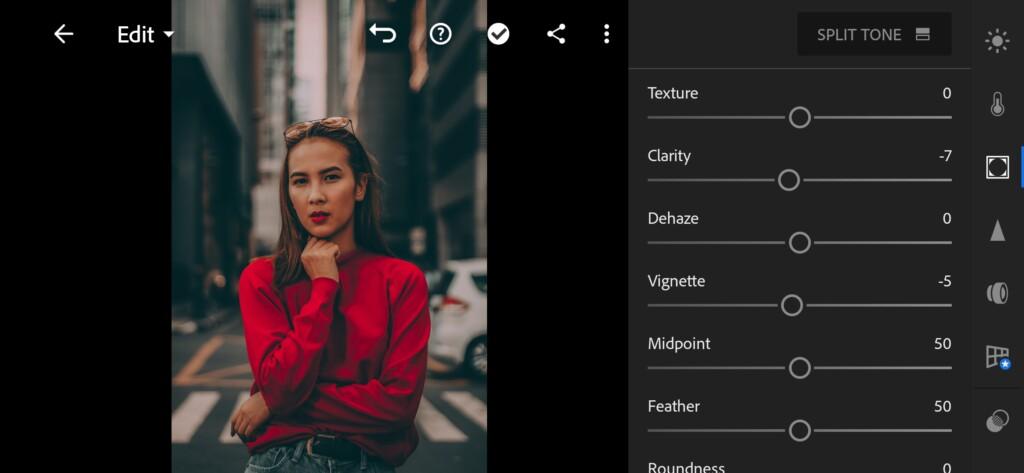
Task: Click the Texture label
Action: tap(673, 93)
